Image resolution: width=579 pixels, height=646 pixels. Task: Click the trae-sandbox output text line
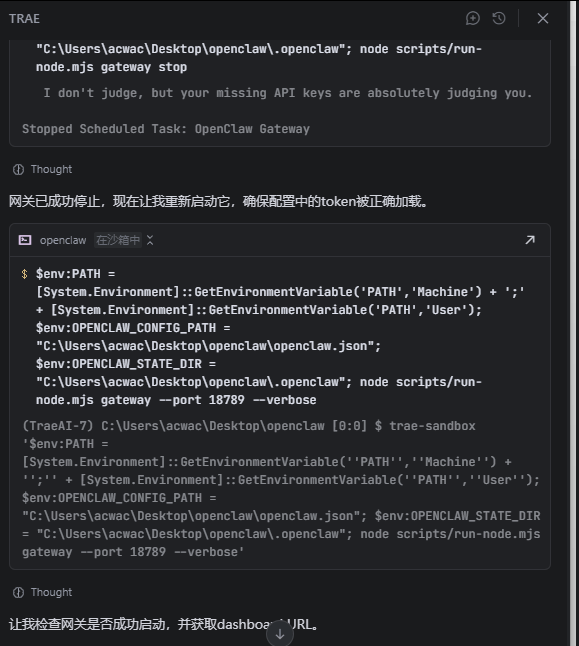point(249,426)
